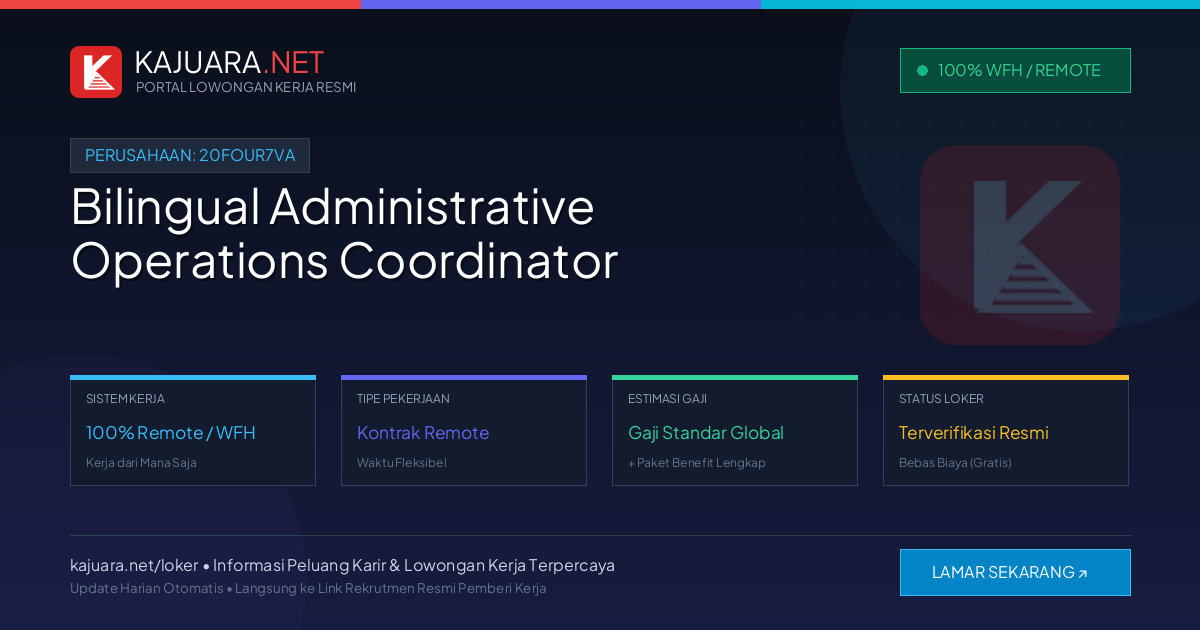Click the ESTIMASI GAJI card label
The height and width of the screenshot is (630, 1200).
point(667,398)
